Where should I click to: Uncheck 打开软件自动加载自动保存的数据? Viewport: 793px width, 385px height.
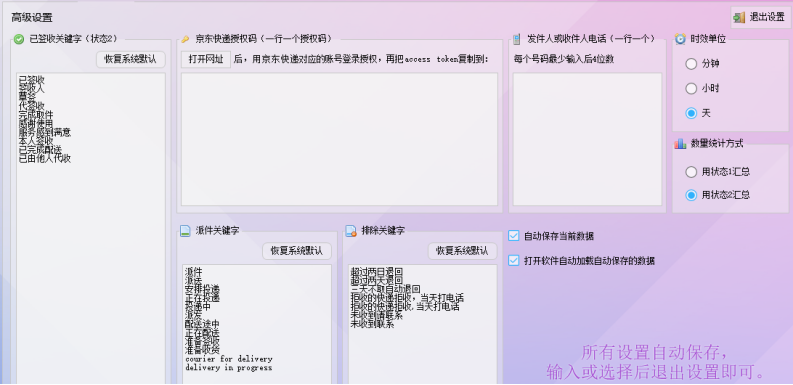coord(514,261)
